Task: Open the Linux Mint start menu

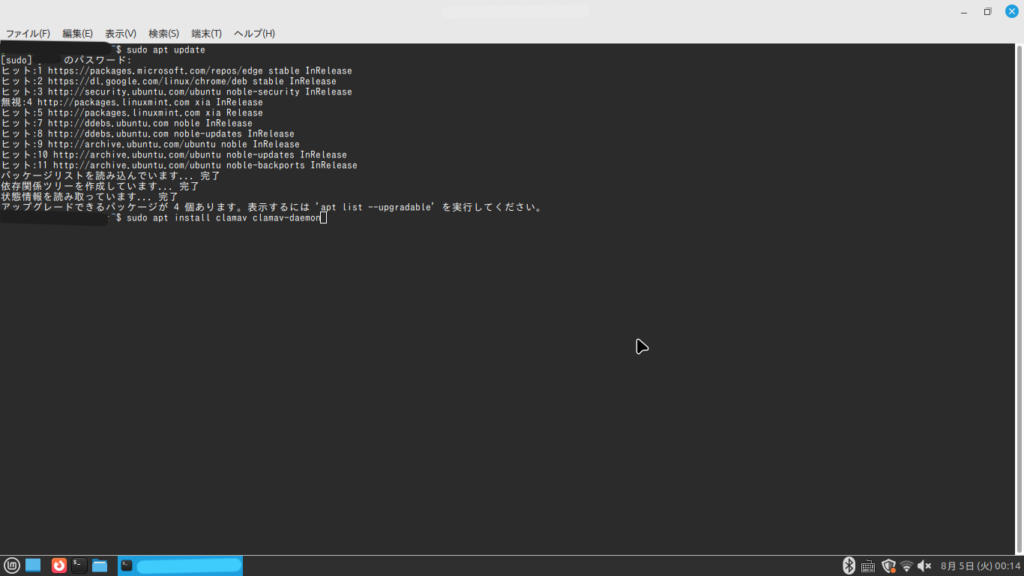Action: (x=11, y=565)
